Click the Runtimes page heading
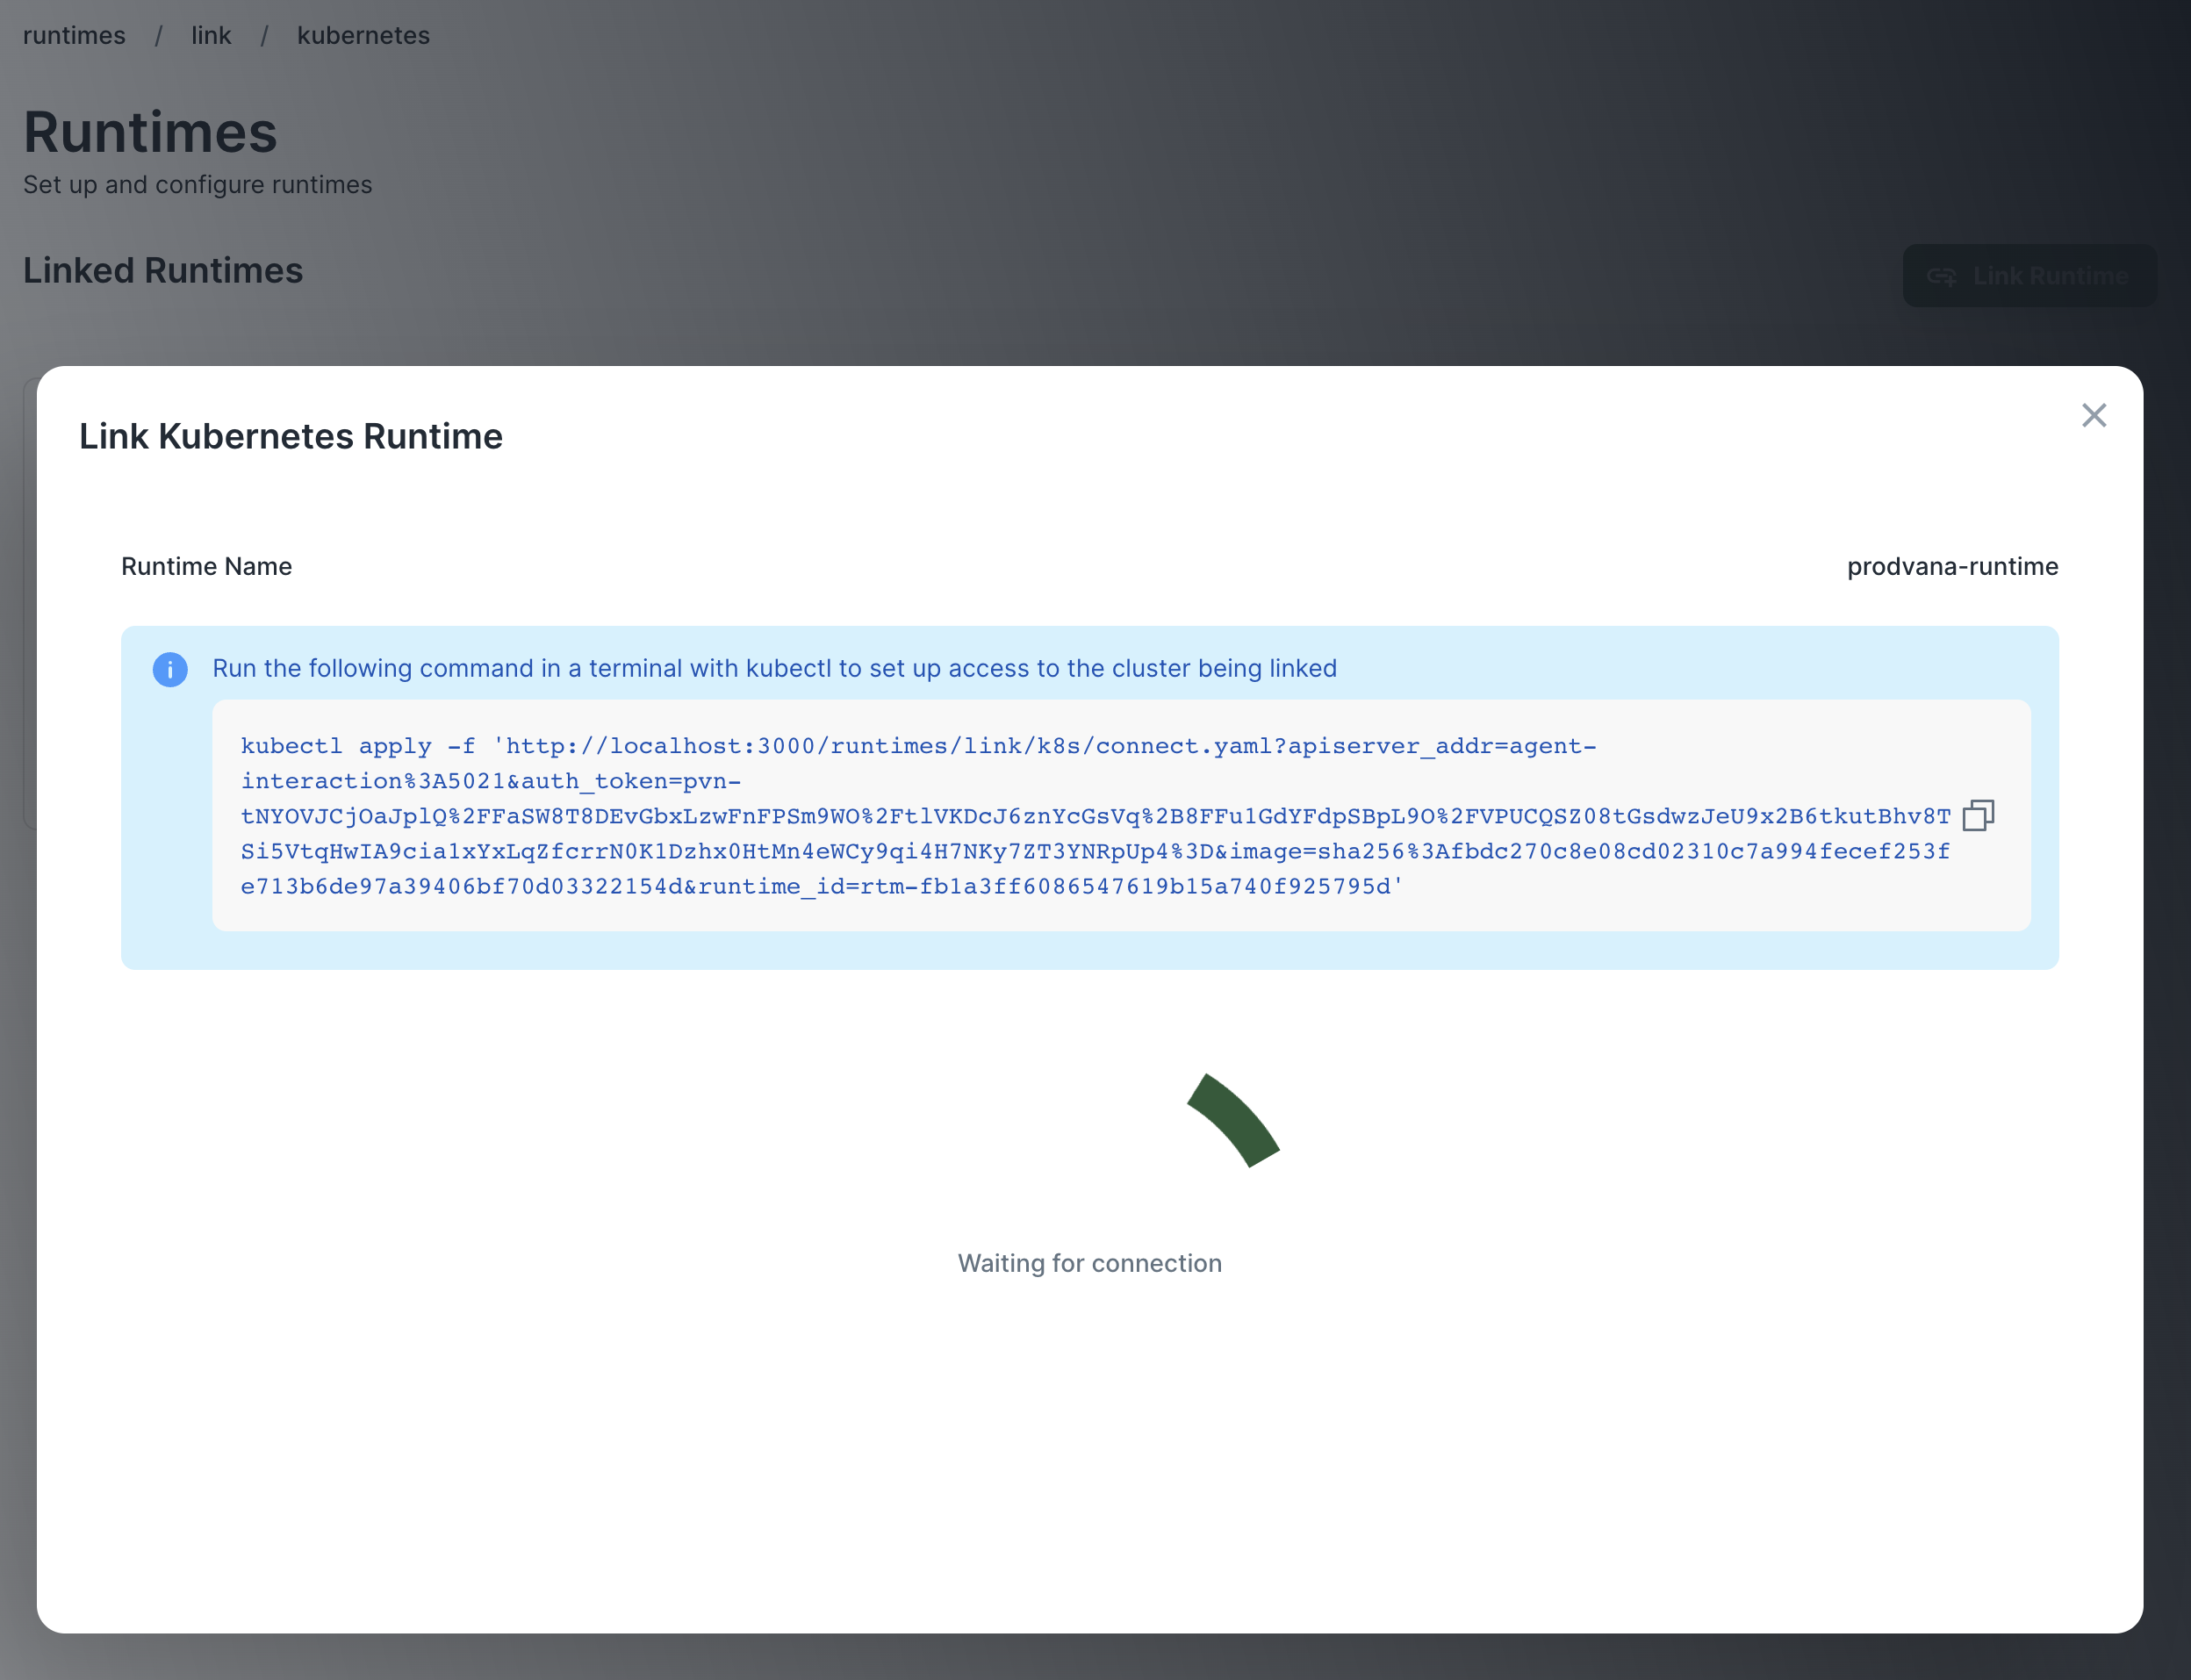 pyautogui.click(x=150, y=132)
